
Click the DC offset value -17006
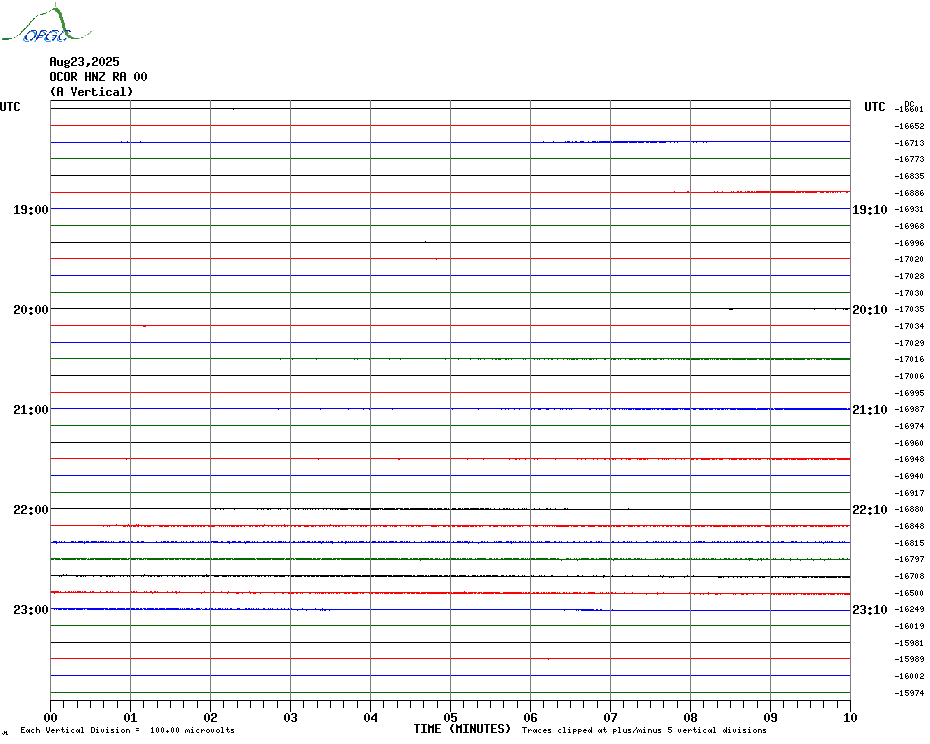(909, 376)
